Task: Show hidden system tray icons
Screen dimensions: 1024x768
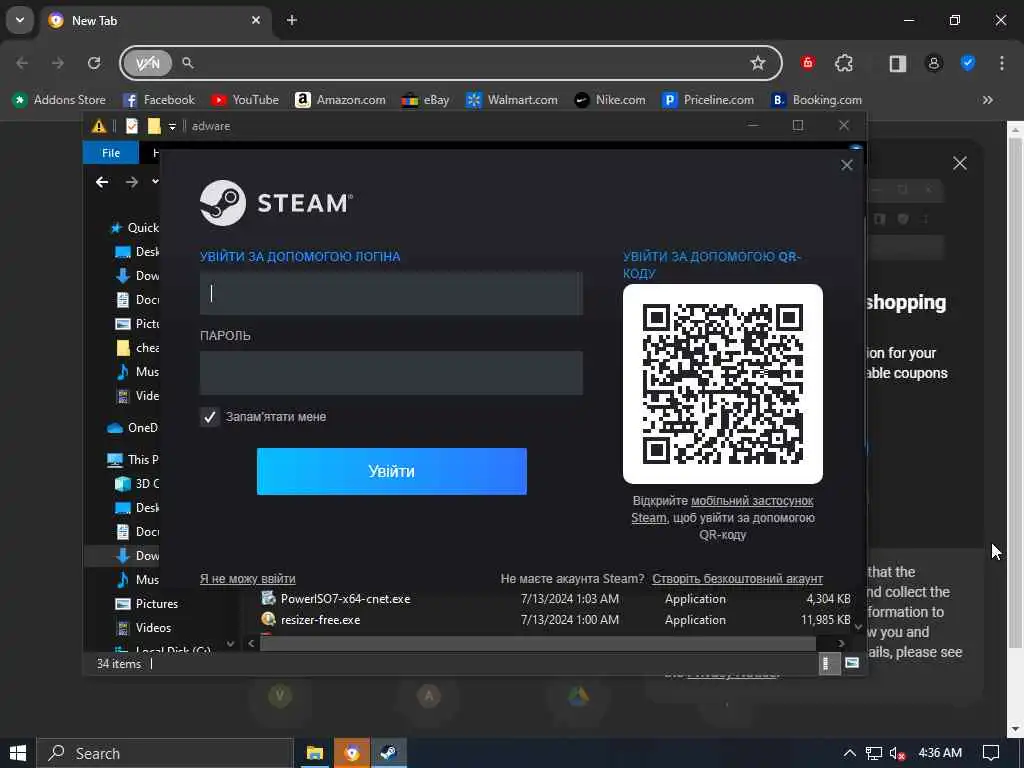Action: coord(849,753)
